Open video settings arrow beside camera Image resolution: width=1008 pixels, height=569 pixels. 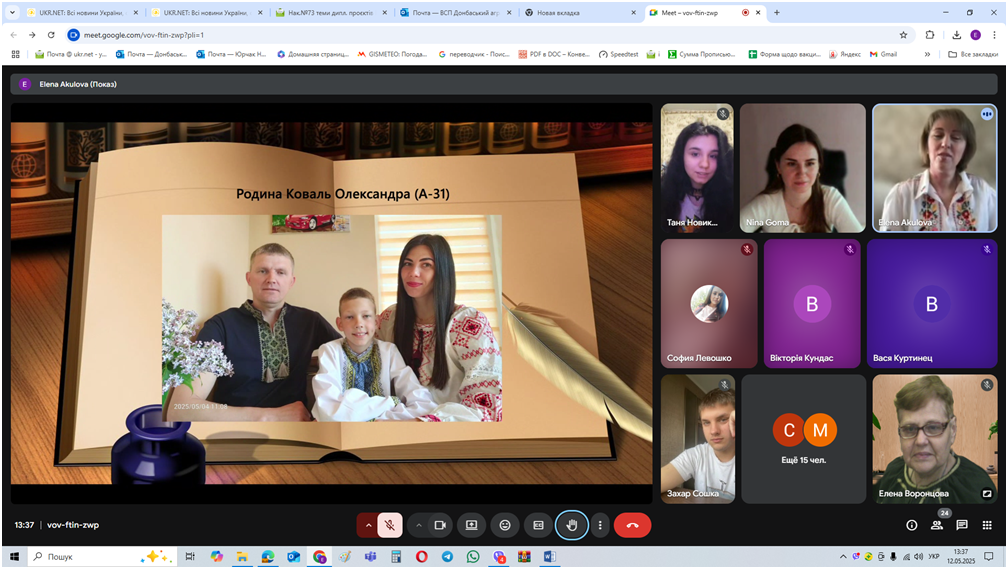[418, 525]
